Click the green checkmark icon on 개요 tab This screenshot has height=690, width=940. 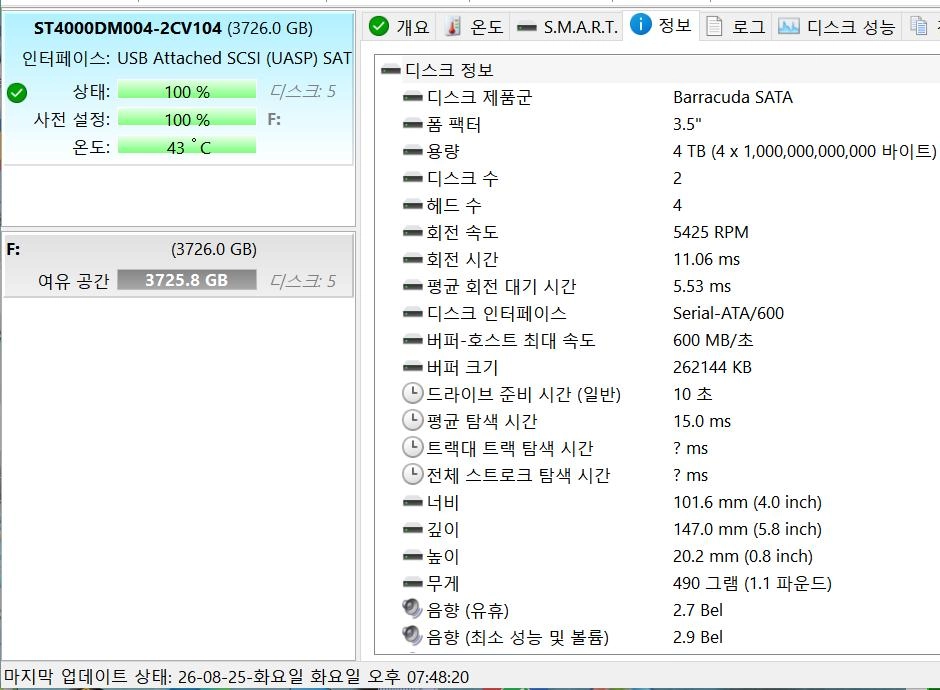379,26
